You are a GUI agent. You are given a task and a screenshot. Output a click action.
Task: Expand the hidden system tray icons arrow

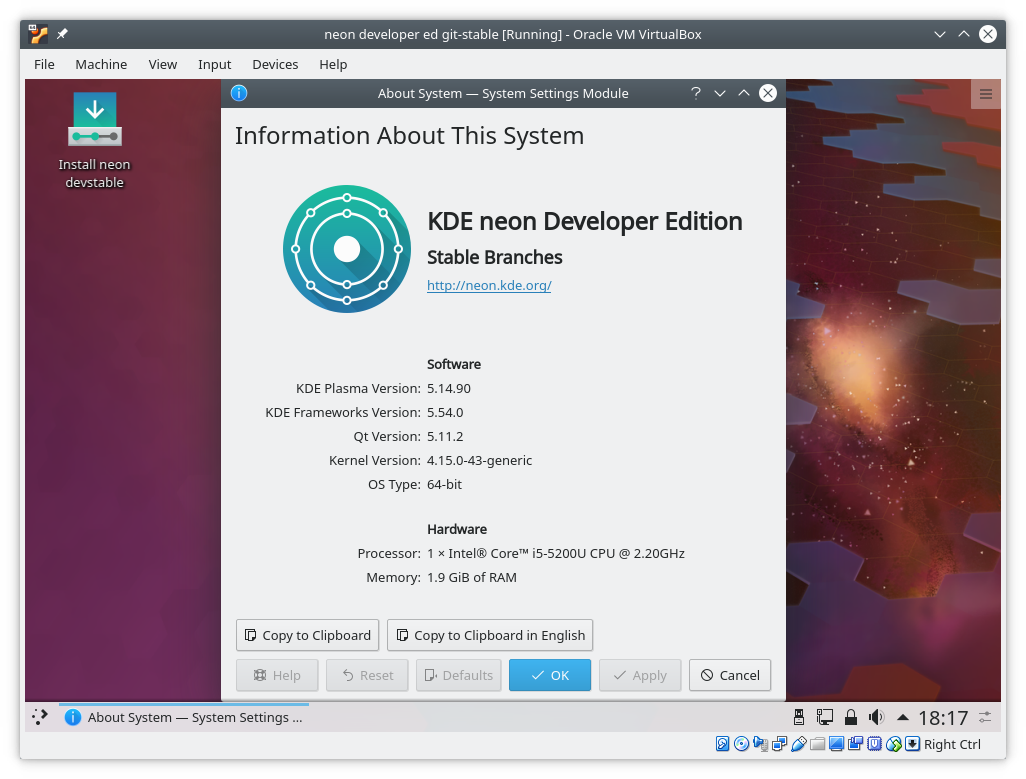tap(903, 717)
